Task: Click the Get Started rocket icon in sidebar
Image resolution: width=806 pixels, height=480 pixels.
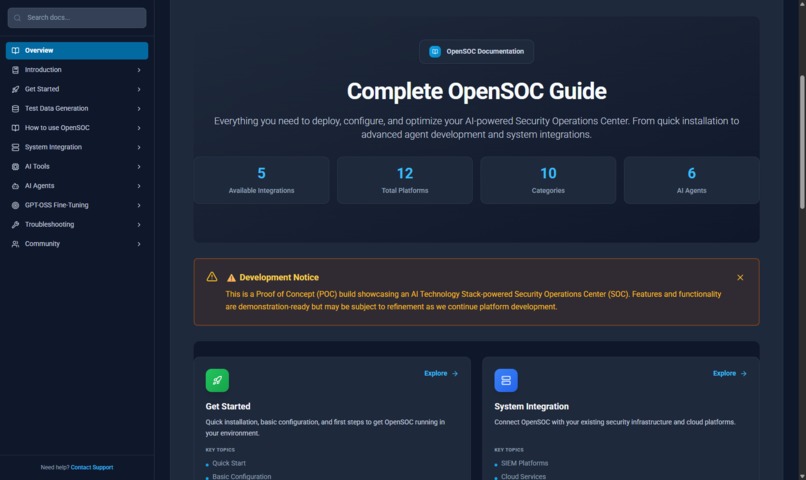Action: (x=15, y=89)
